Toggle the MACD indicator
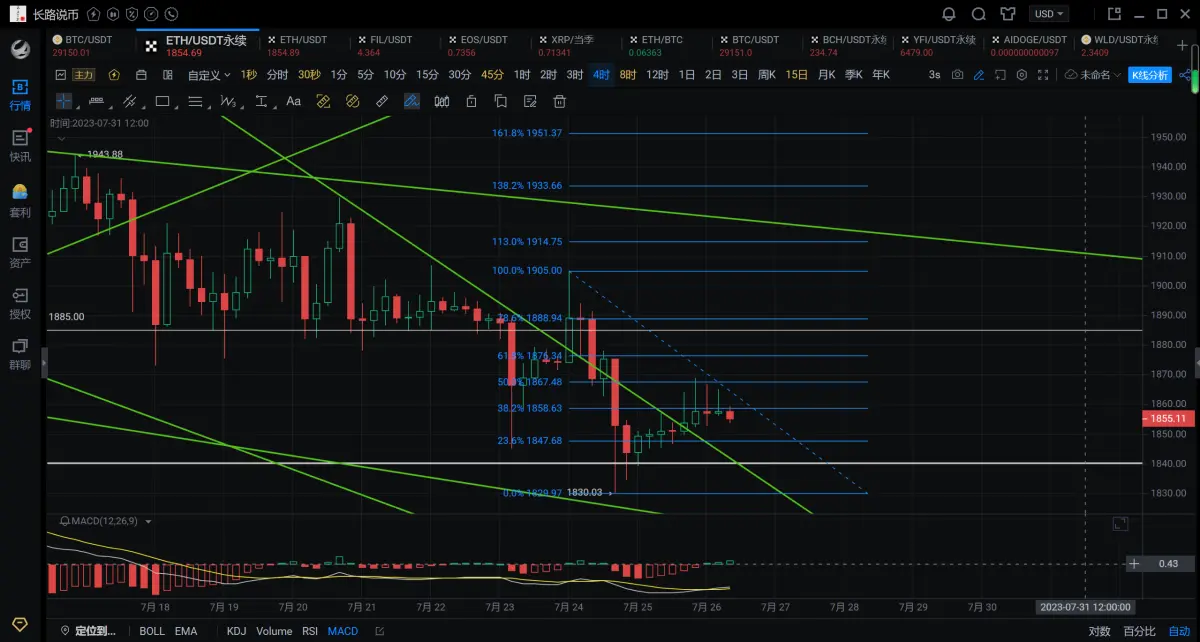Image resolution: width=1200 pixels, height=642 pixels. [343, 631]
